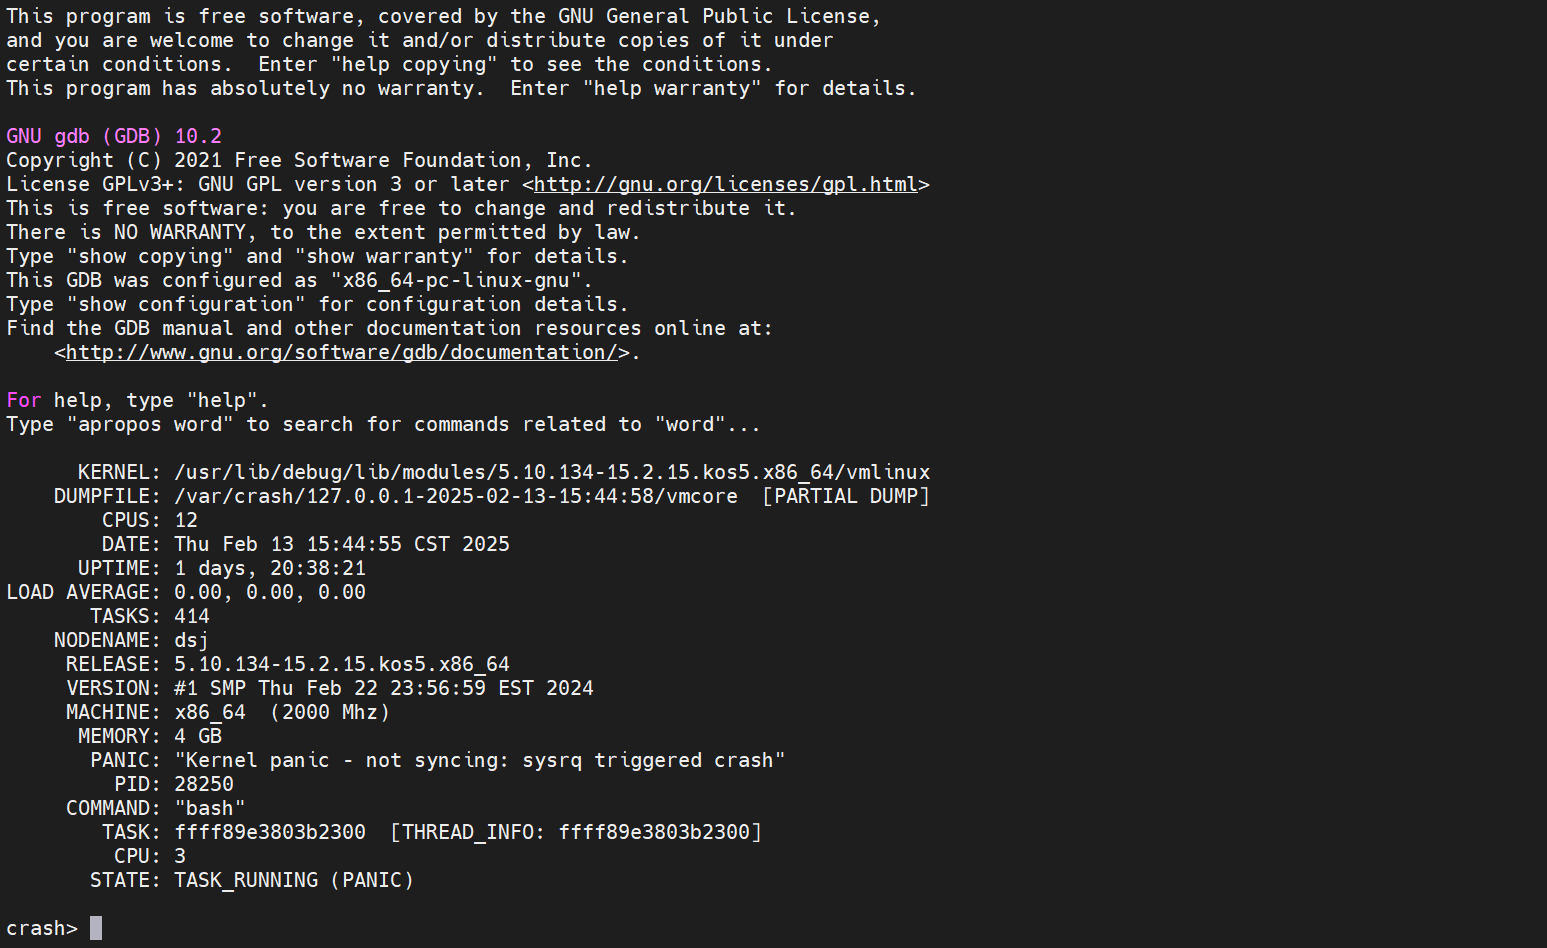This screenshot has height=948, width=1547.
Task: Click the [PARTIAL DUMP] label
Action: [846, 496]
